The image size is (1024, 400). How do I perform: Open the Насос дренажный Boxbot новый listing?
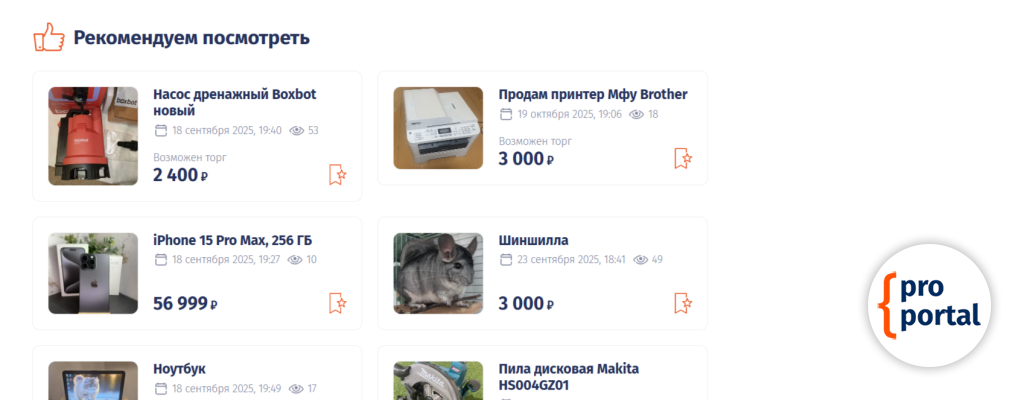point(234,102)
